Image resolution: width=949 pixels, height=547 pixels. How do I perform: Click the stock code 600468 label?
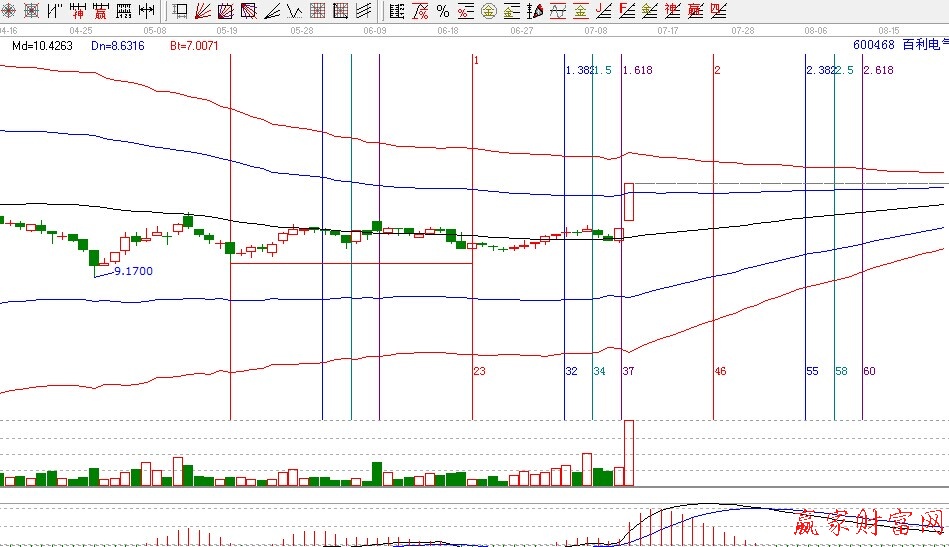(875, 45)
